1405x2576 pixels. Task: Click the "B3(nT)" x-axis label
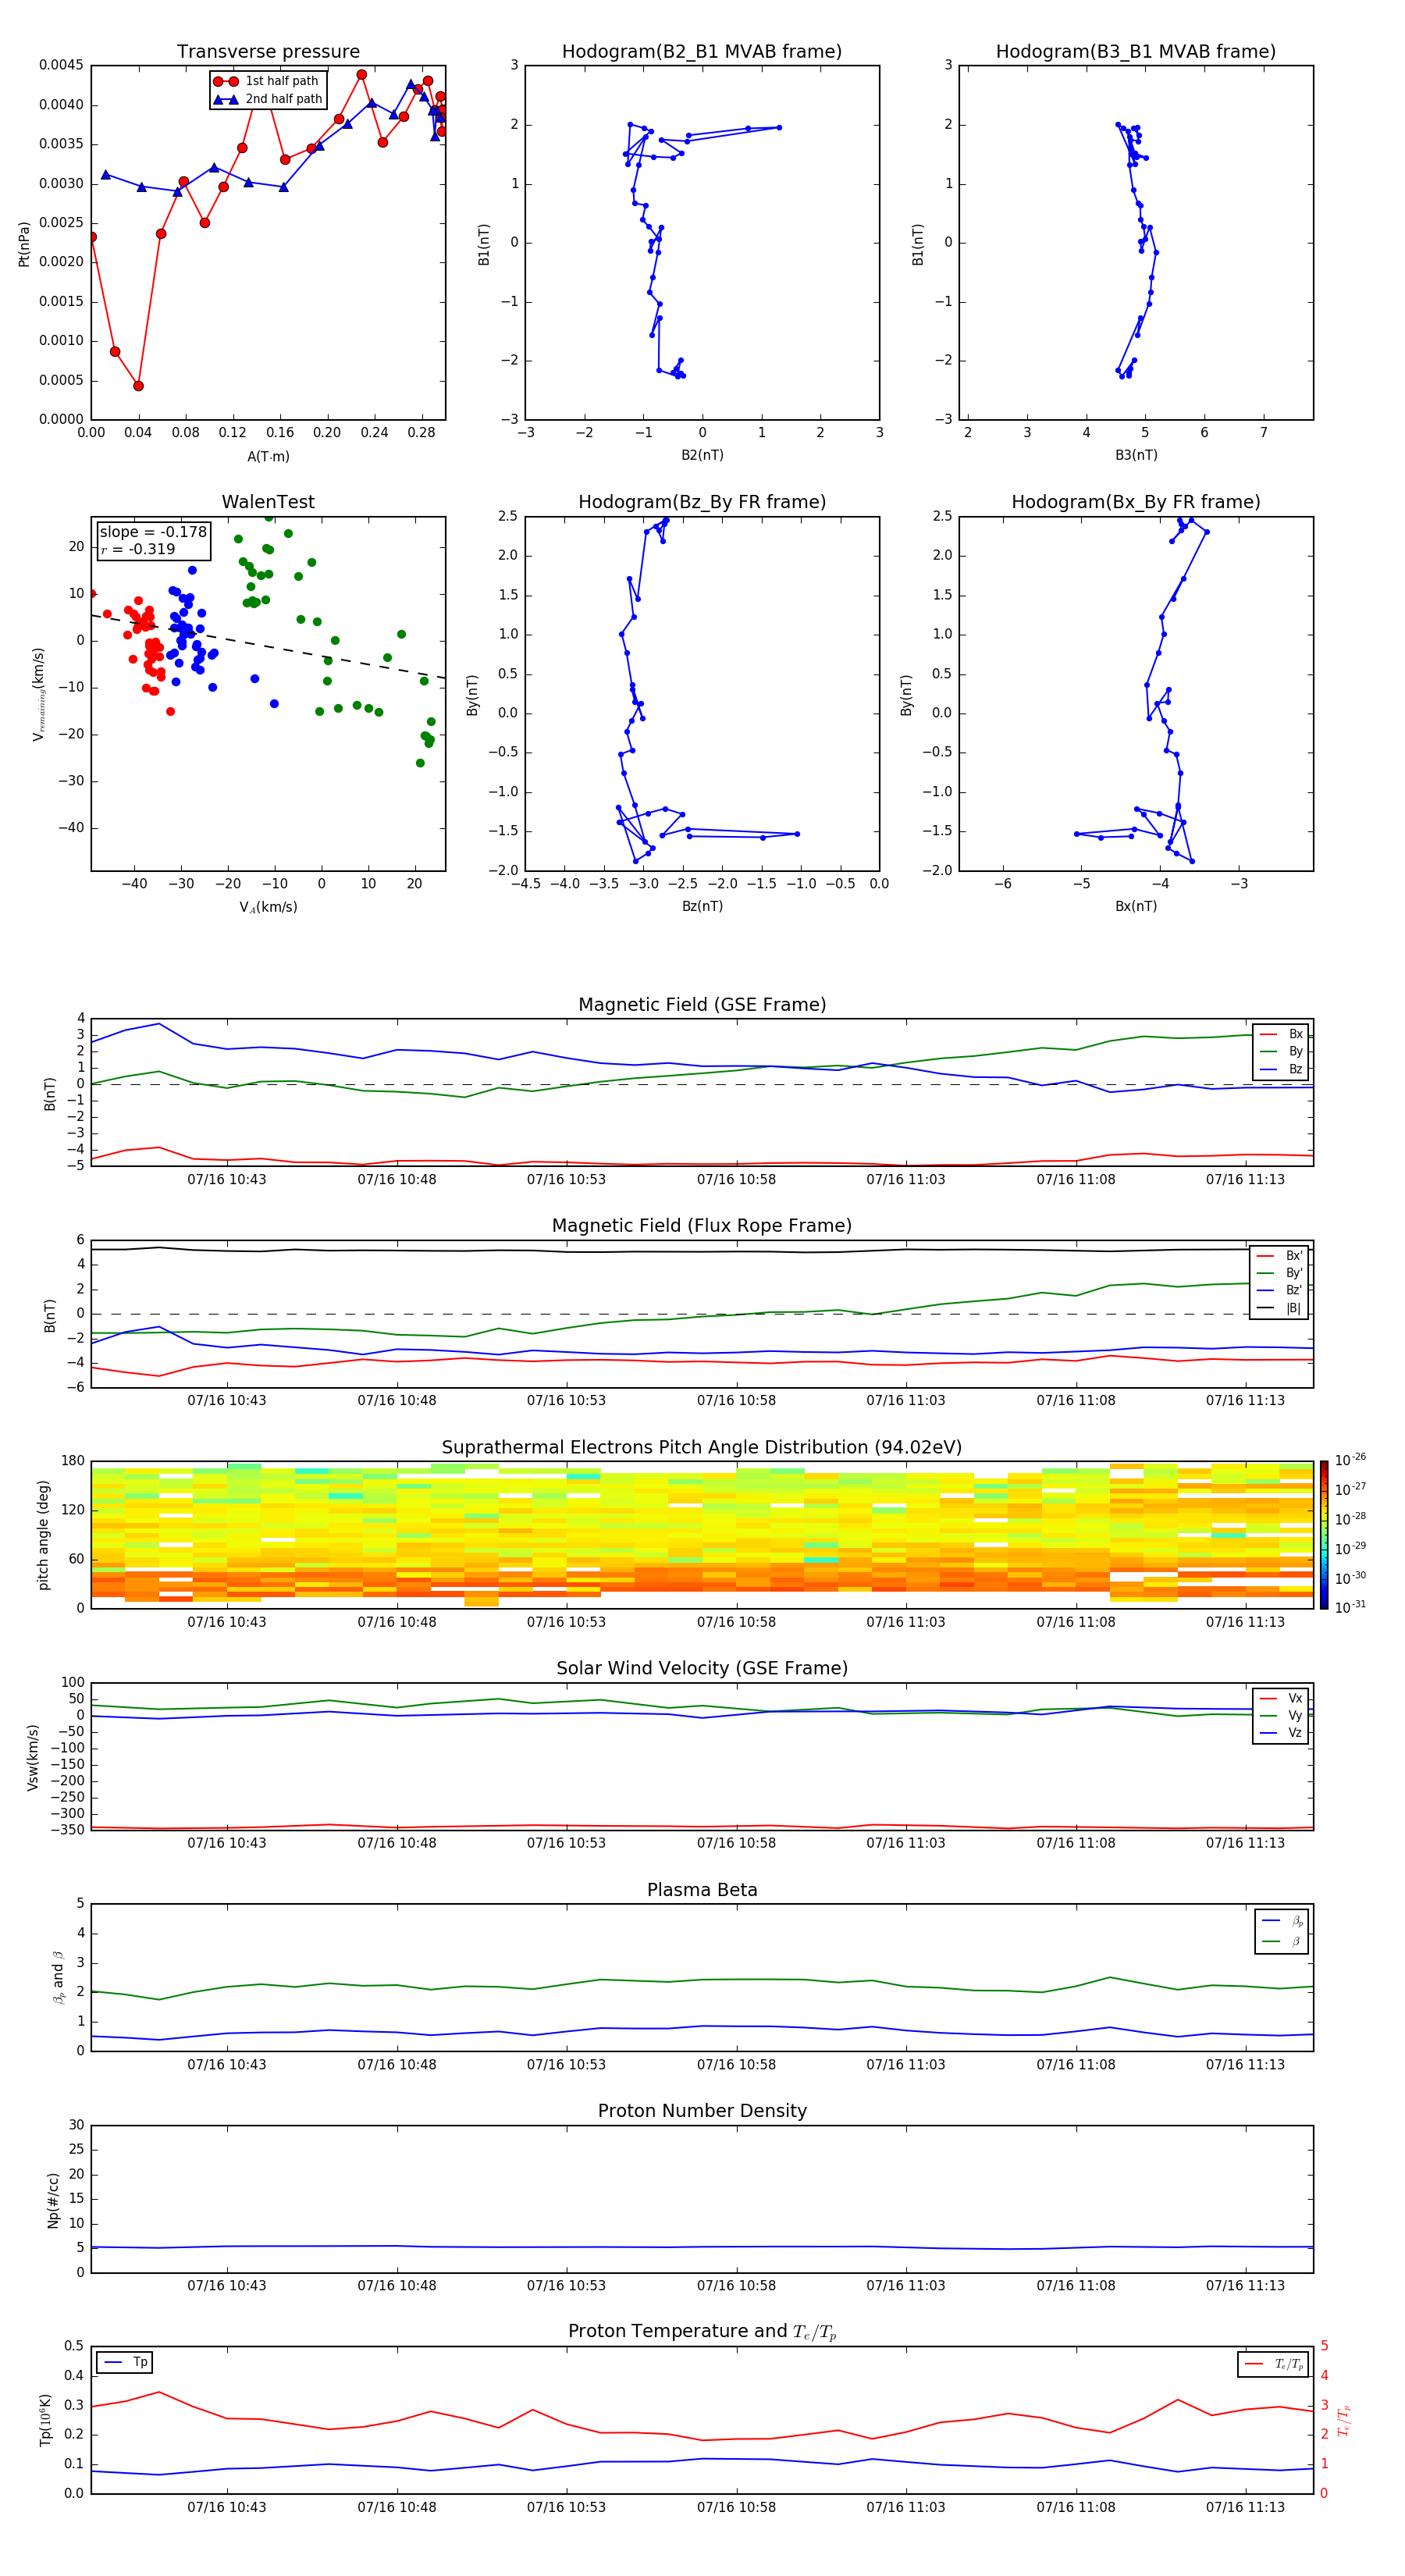tap(1136, 455)
